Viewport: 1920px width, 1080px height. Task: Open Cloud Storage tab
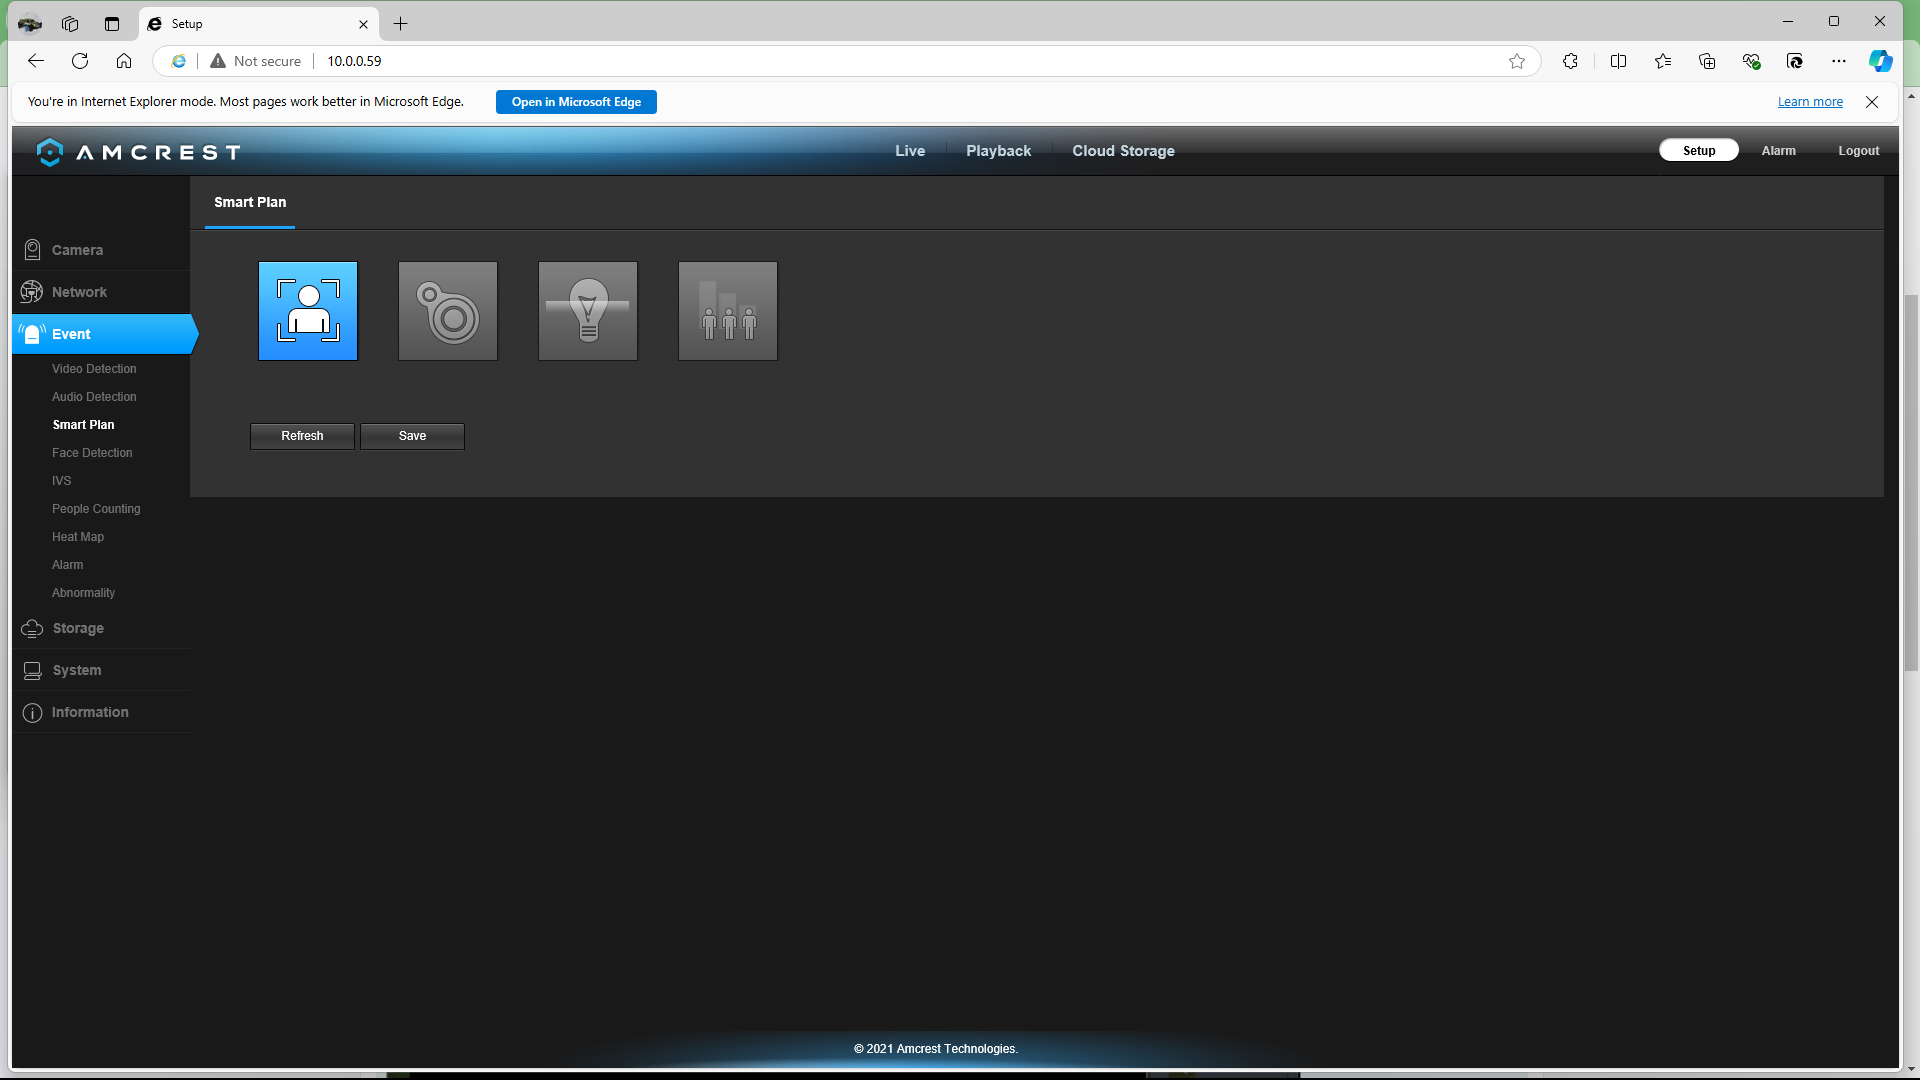[1123, 151]
